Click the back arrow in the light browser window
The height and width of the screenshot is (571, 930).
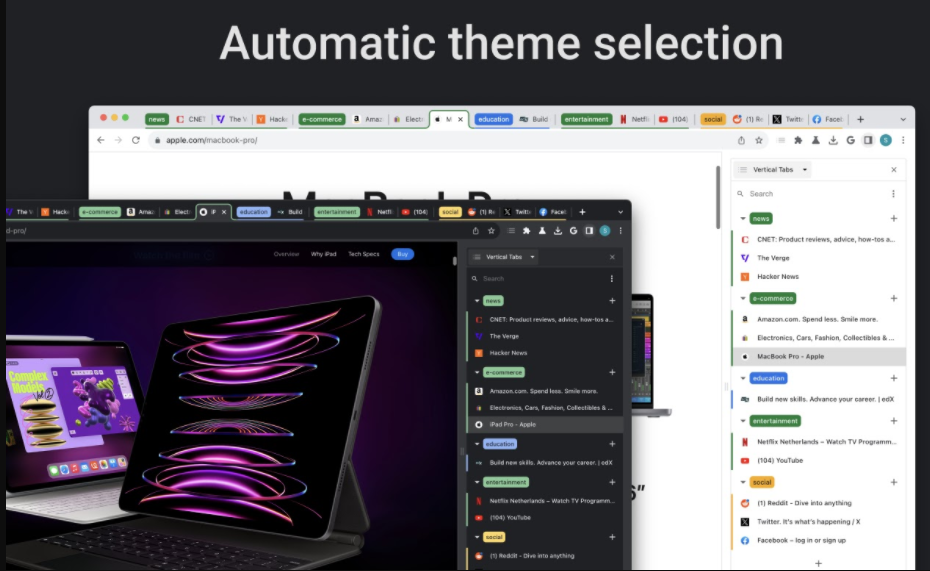tap(101, 140)
